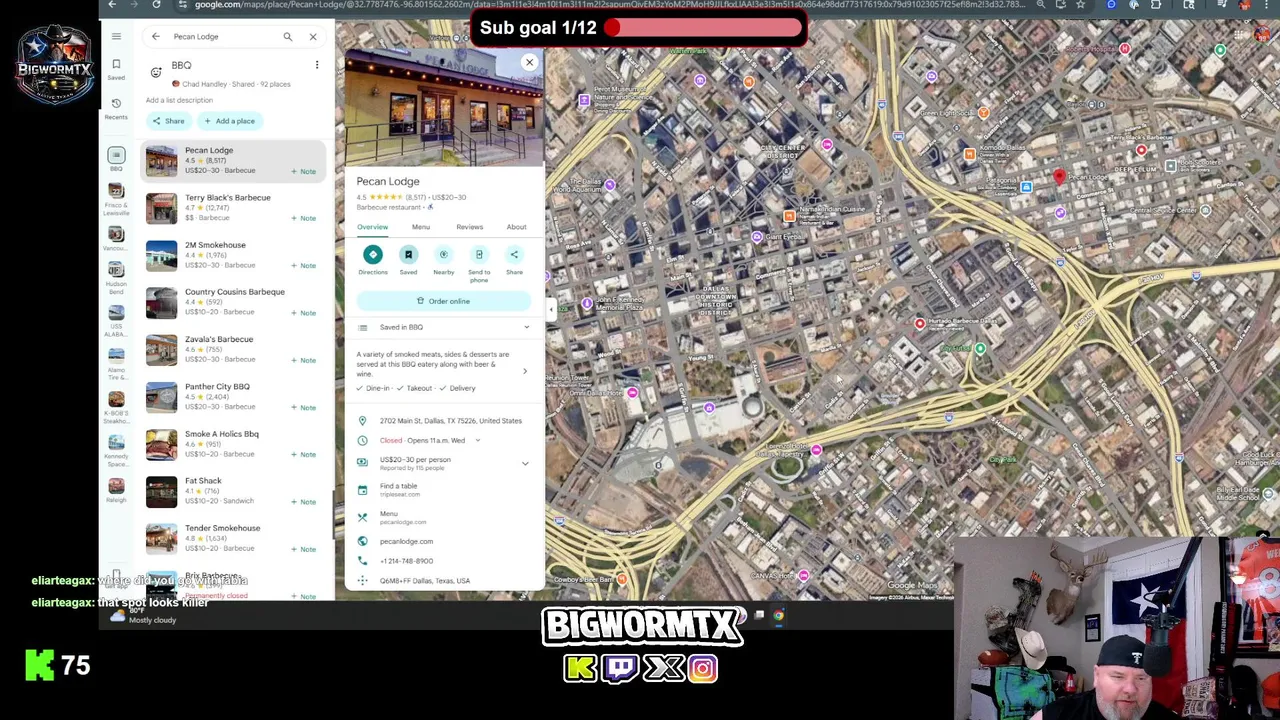Click the red Pecan Lodge map pin
The image size is (1280, 720).
1059,178
